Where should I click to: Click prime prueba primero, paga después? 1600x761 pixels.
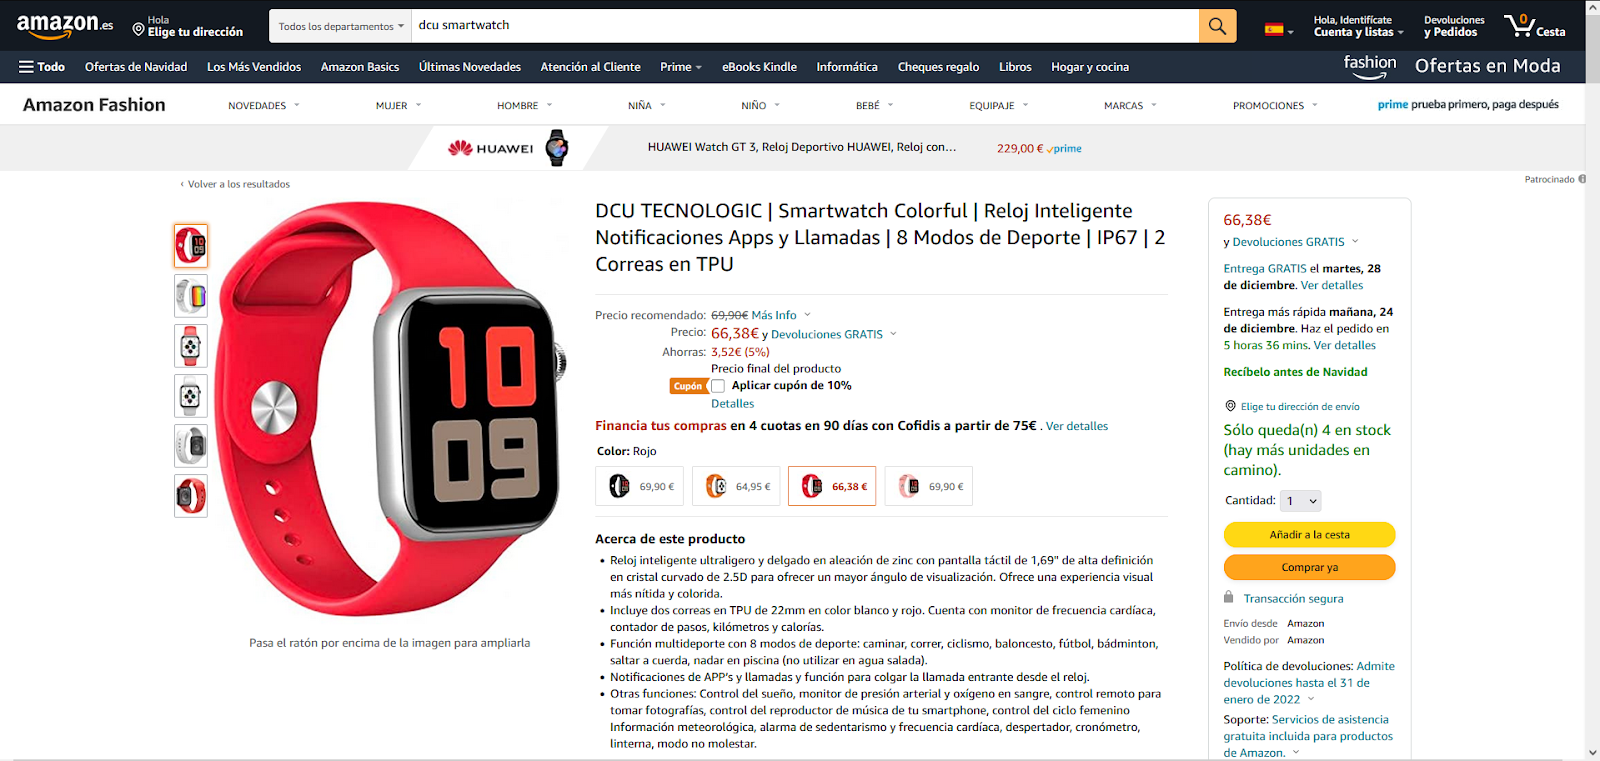(x=1468, y=104)
